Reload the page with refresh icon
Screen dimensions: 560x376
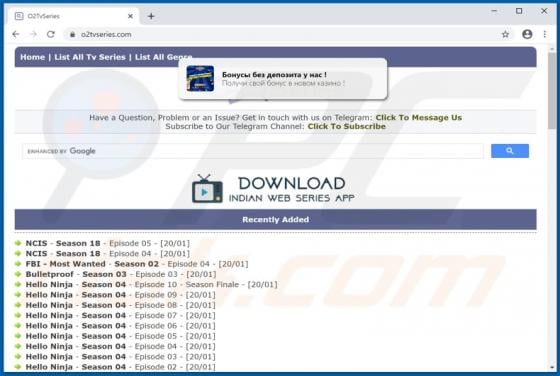pos(51,34)
